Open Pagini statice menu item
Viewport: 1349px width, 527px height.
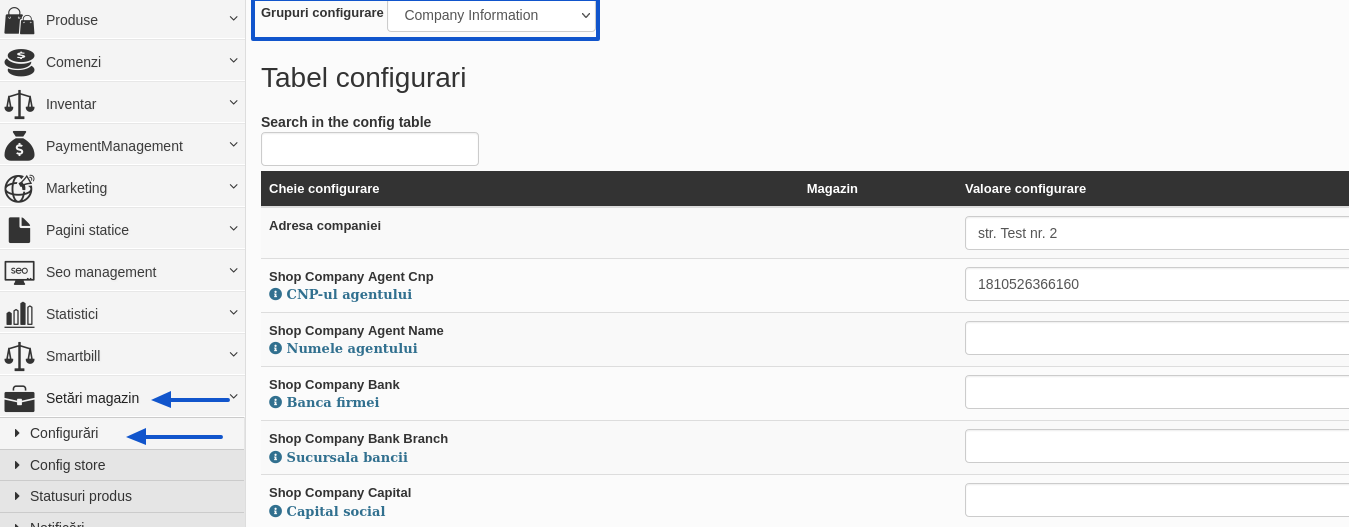click(x=122, y=230)
